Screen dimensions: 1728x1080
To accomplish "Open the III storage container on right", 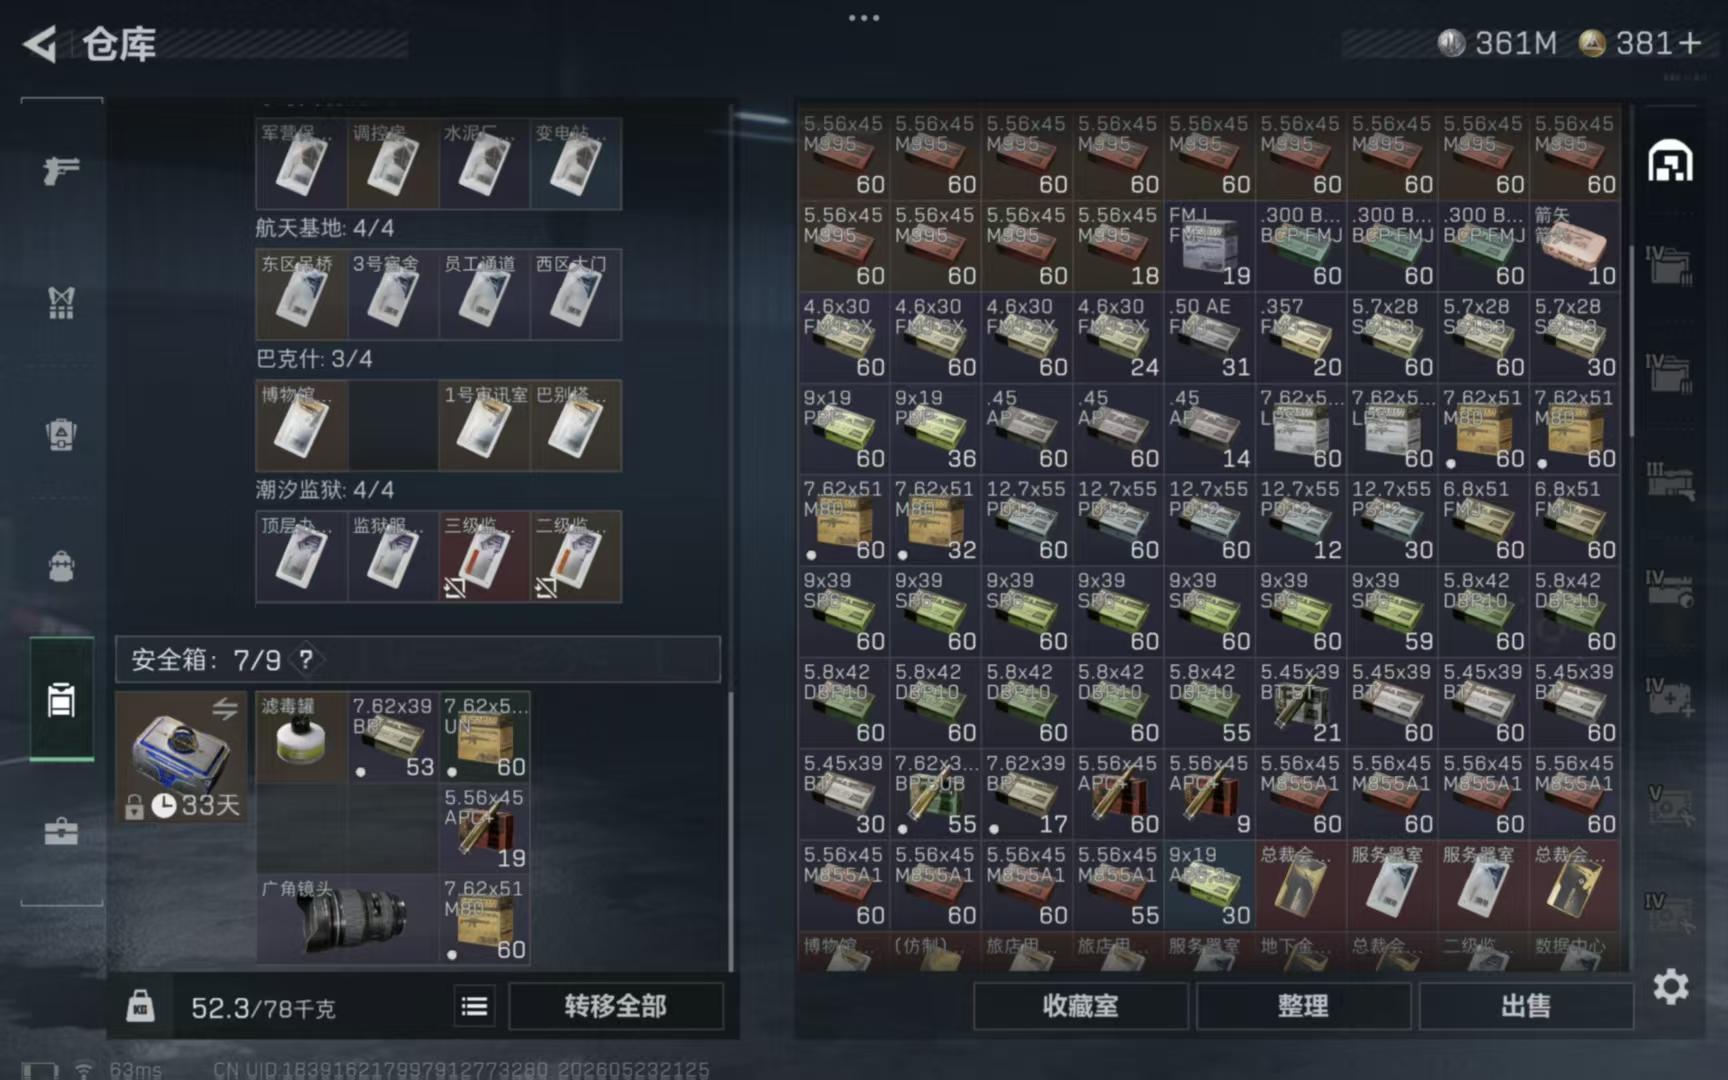I will [x=1670, y=480].
